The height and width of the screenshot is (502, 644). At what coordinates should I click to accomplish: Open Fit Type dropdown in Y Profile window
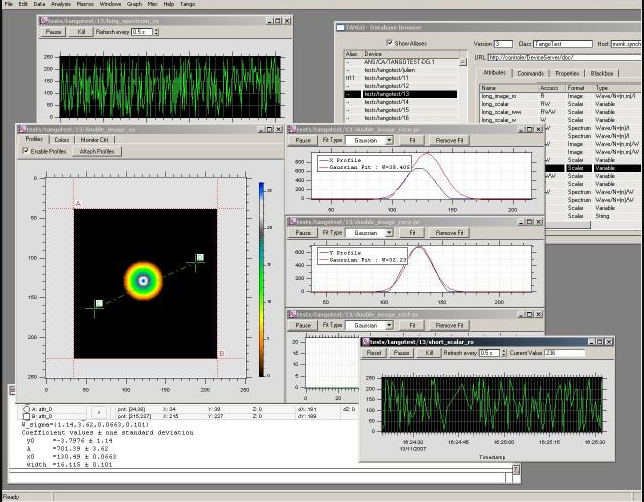pos(367,233)
